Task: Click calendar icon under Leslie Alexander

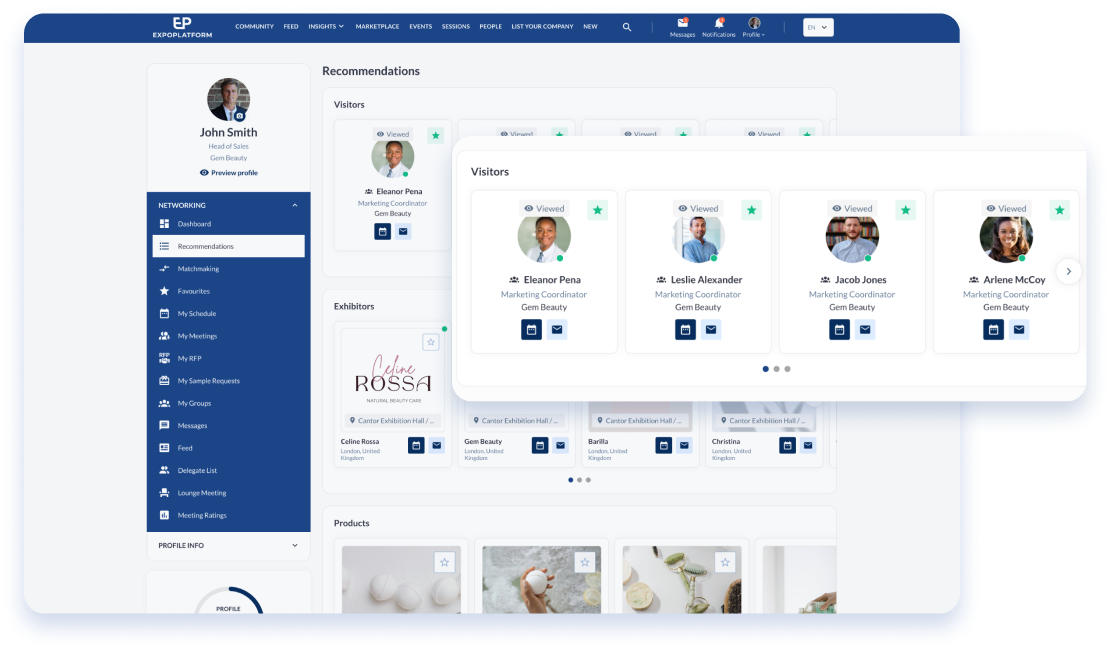Action: (685, 330)
